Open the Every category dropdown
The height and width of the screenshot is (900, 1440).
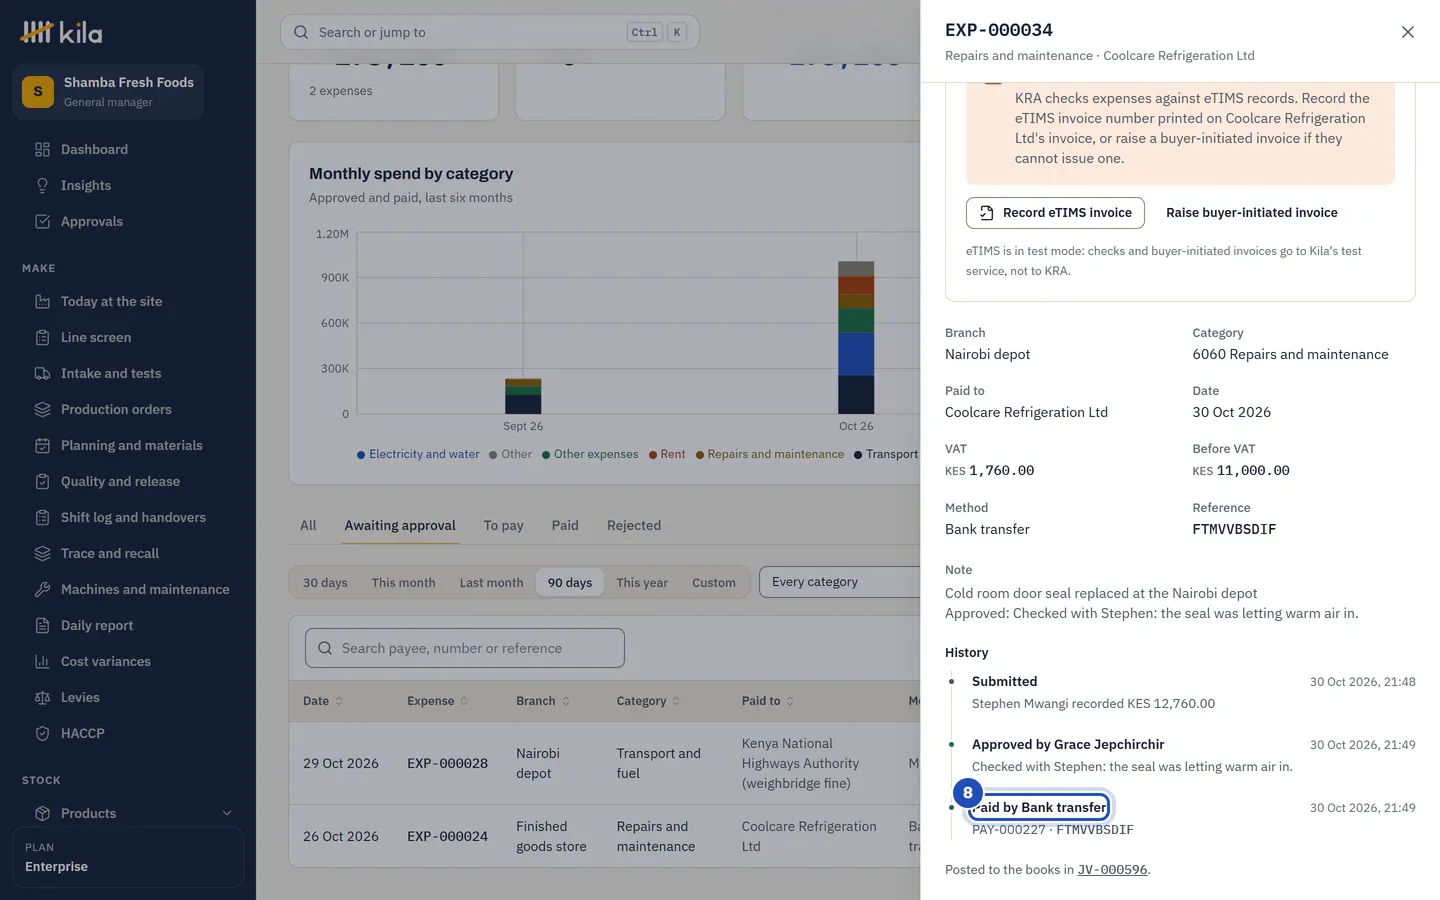839,582
